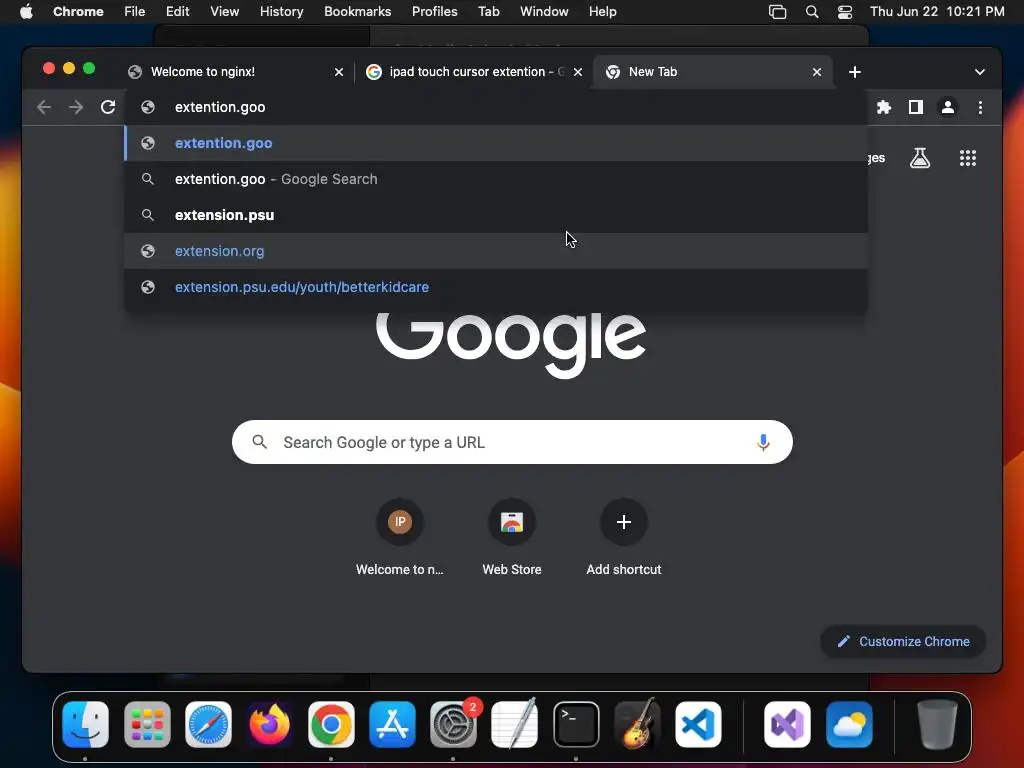
Task: Open the Chrome menu in menu bar
Action: [78, 12]
